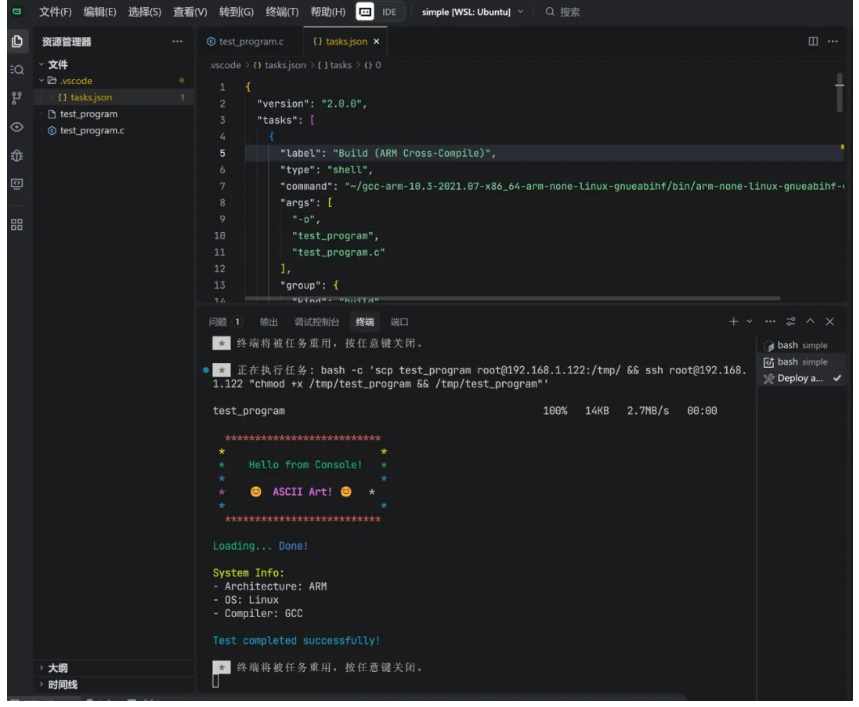859x707 pixels.
Task: Maximize the terminal panel with up chevron
Action: click(x=811, y=321)
